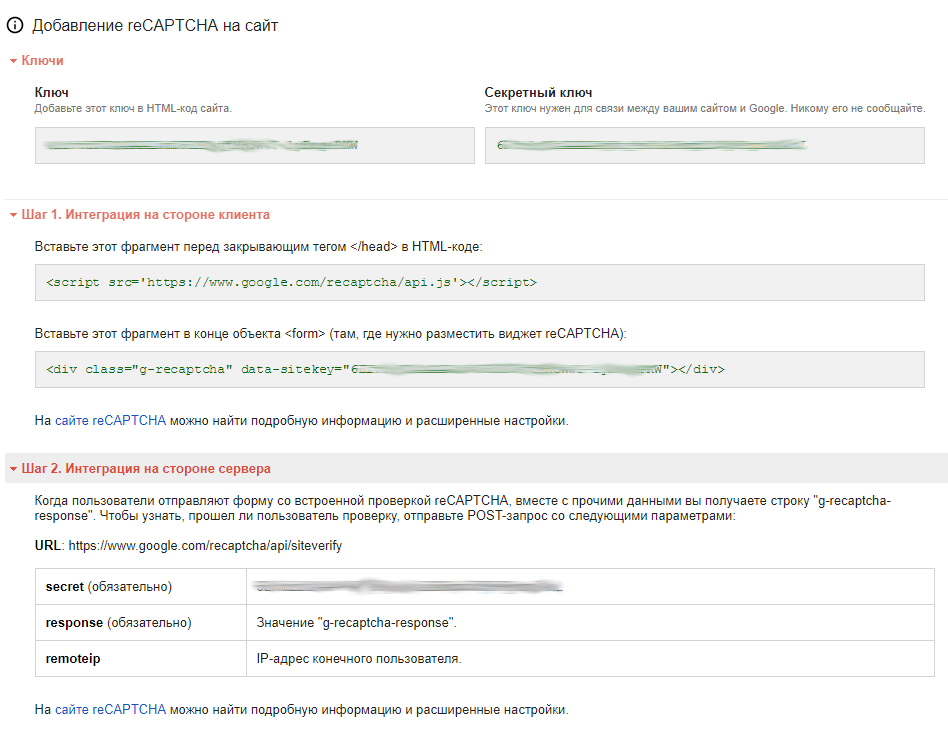Click the info icon beside the page title
Viewport: 948px width, 735px height.
[15, 26]
